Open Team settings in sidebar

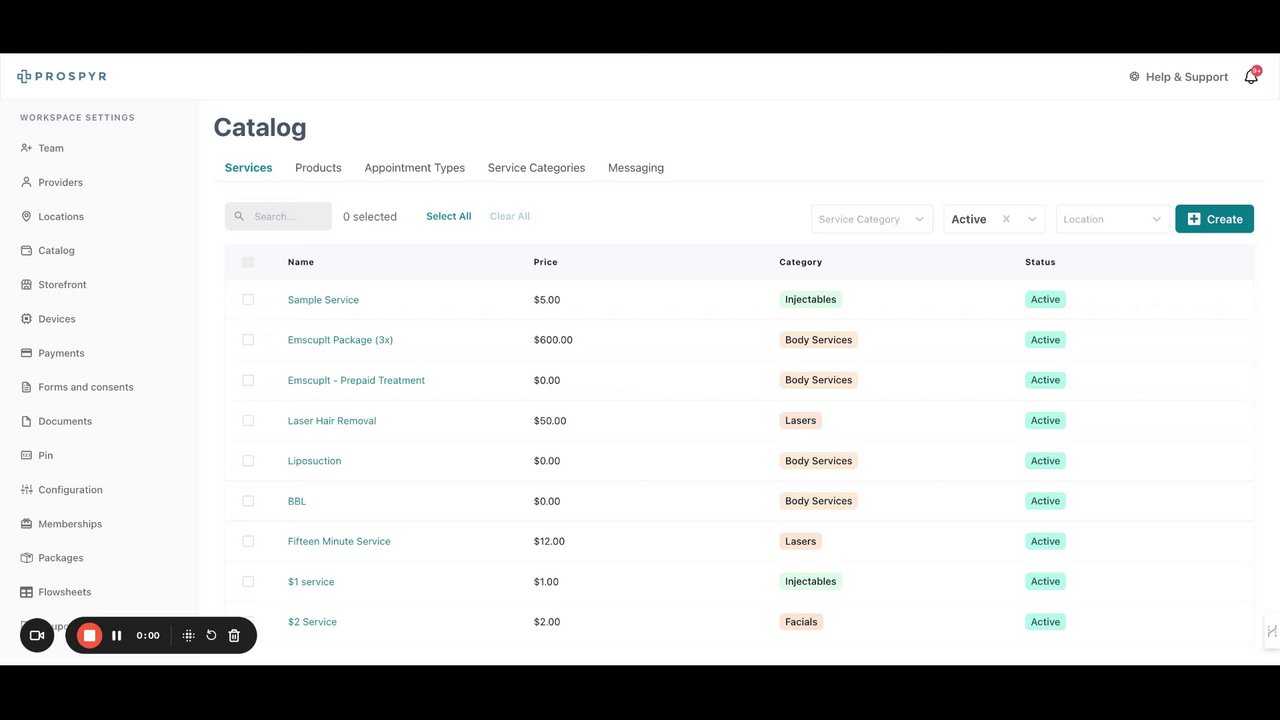(50, 148)
